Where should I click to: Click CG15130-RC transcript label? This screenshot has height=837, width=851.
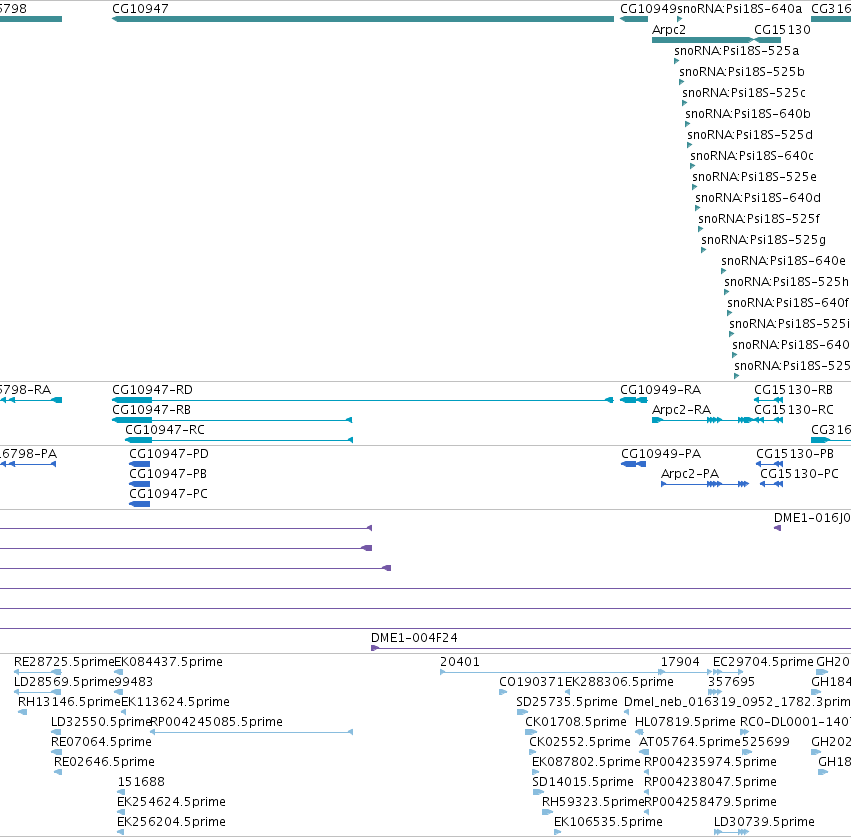tap(793, 410)
